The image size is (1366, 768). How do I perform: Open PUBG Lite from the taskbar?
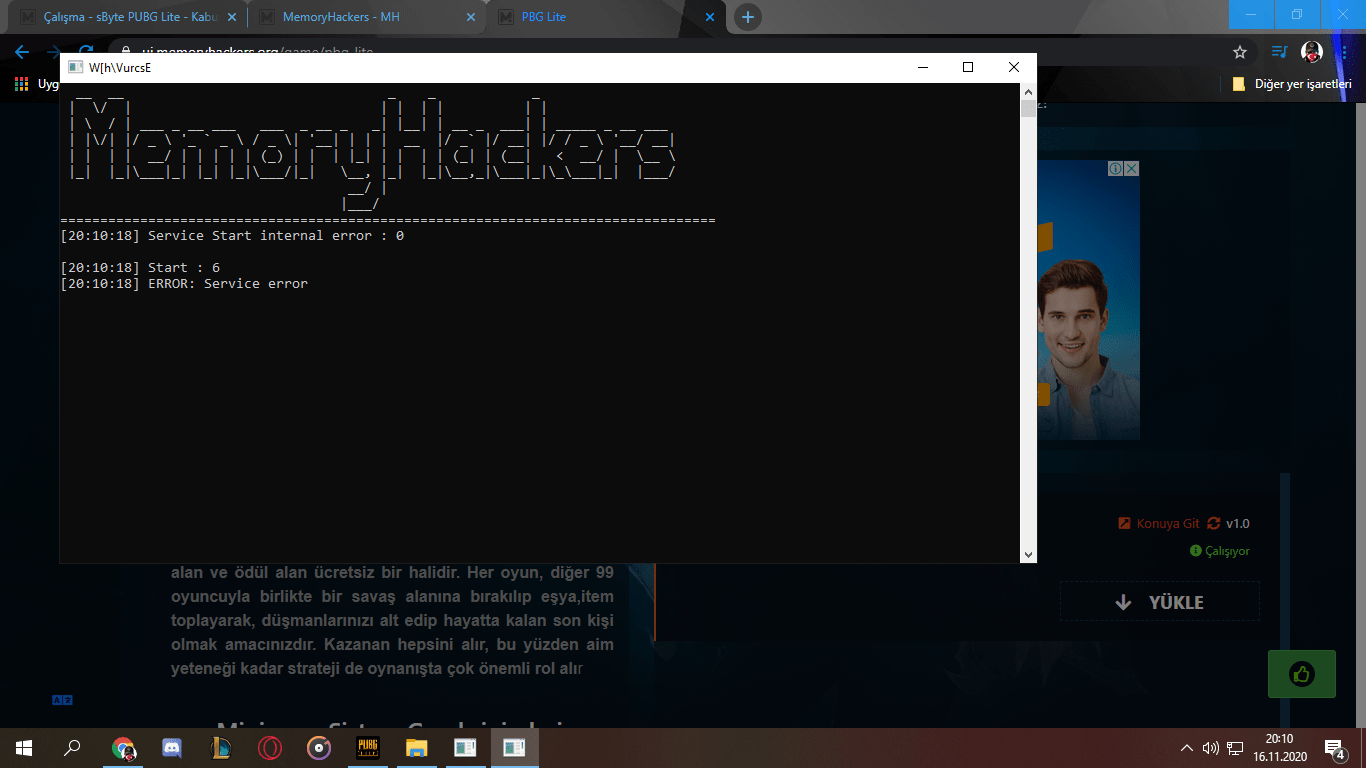(368, 747)
